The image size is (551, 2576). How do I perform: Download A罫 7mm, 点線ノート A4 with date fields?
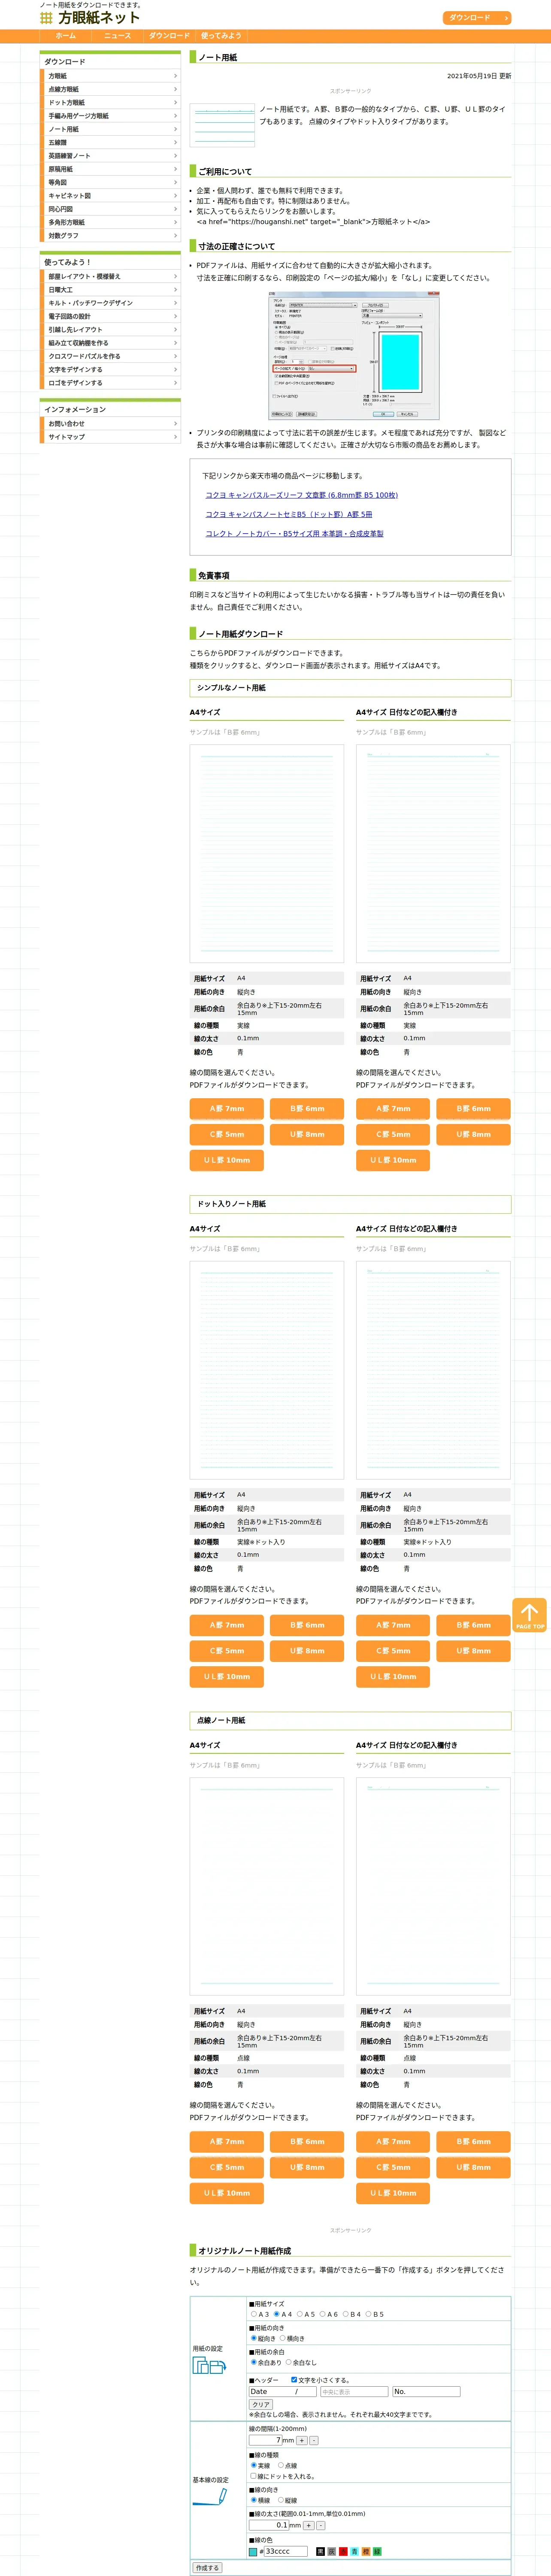tap(393, 2141)
